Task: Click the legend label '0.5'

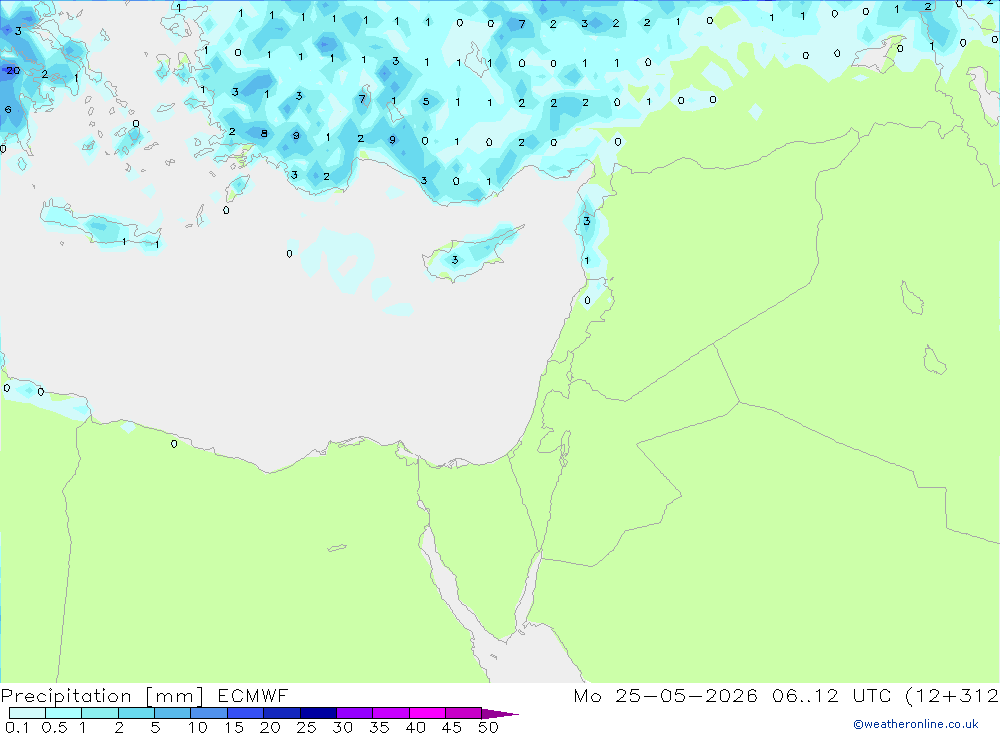Action: [x=54, y=727]
